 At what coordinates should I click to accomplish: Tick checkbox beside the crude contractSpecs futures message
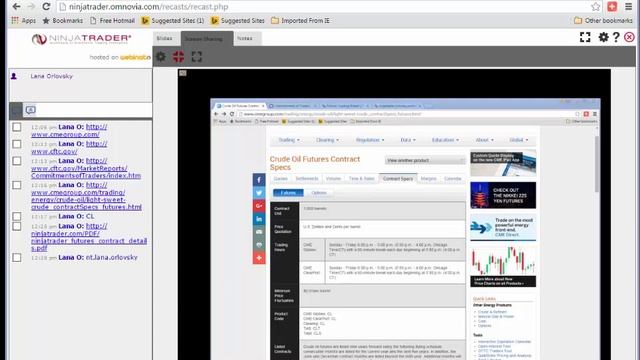pyautogui.click(x=17, y=185)
